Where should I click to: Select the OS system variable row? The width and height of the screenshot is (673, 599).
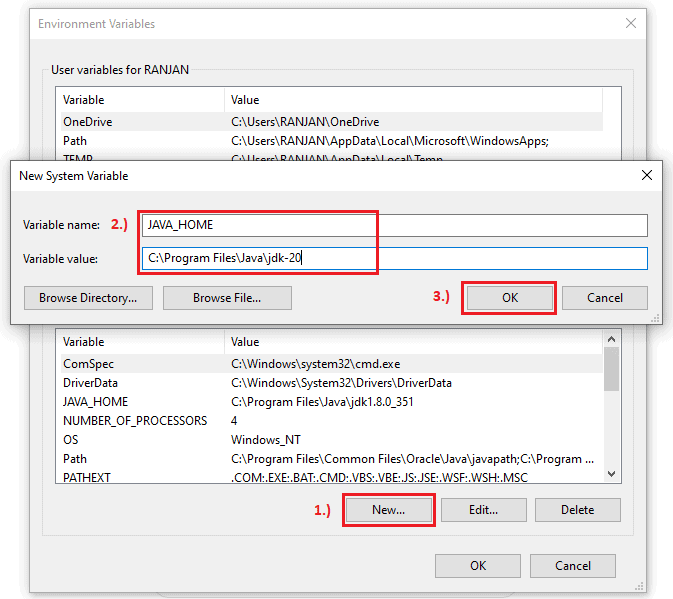click(x=332, y=440)
